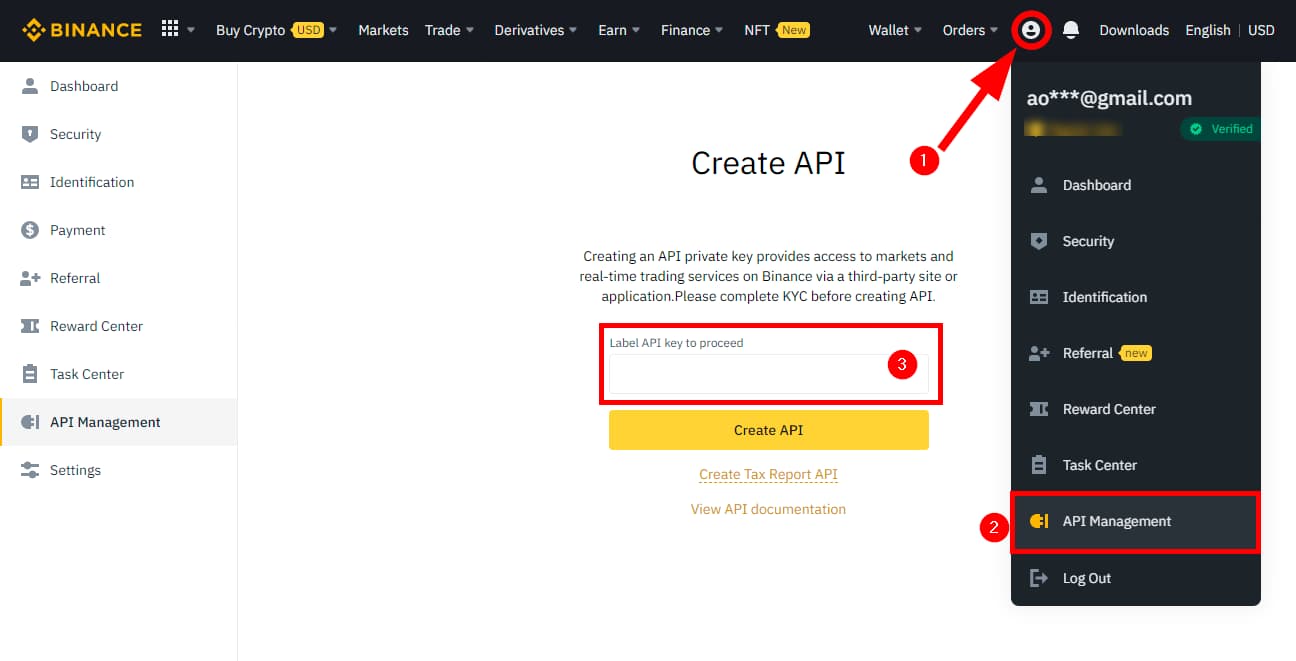
Task: Choose Reward Center text in profile dropdown
Action: click(x=1109, y=409)
